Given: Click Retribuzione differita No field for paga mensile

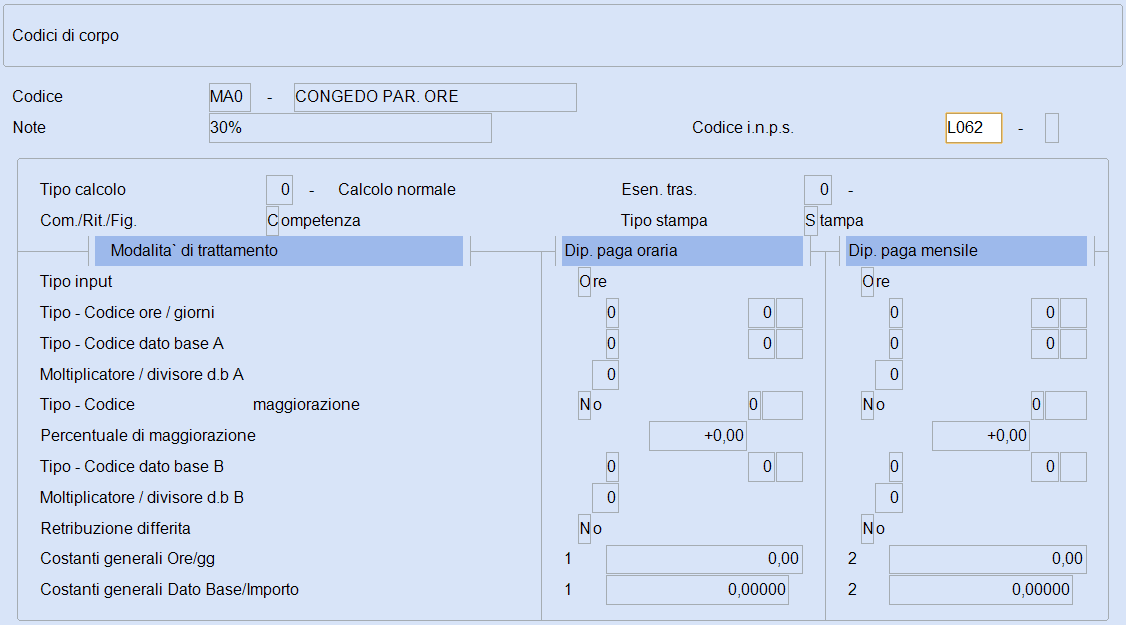Looking at the screenshot, I should (x=867, y=528).
